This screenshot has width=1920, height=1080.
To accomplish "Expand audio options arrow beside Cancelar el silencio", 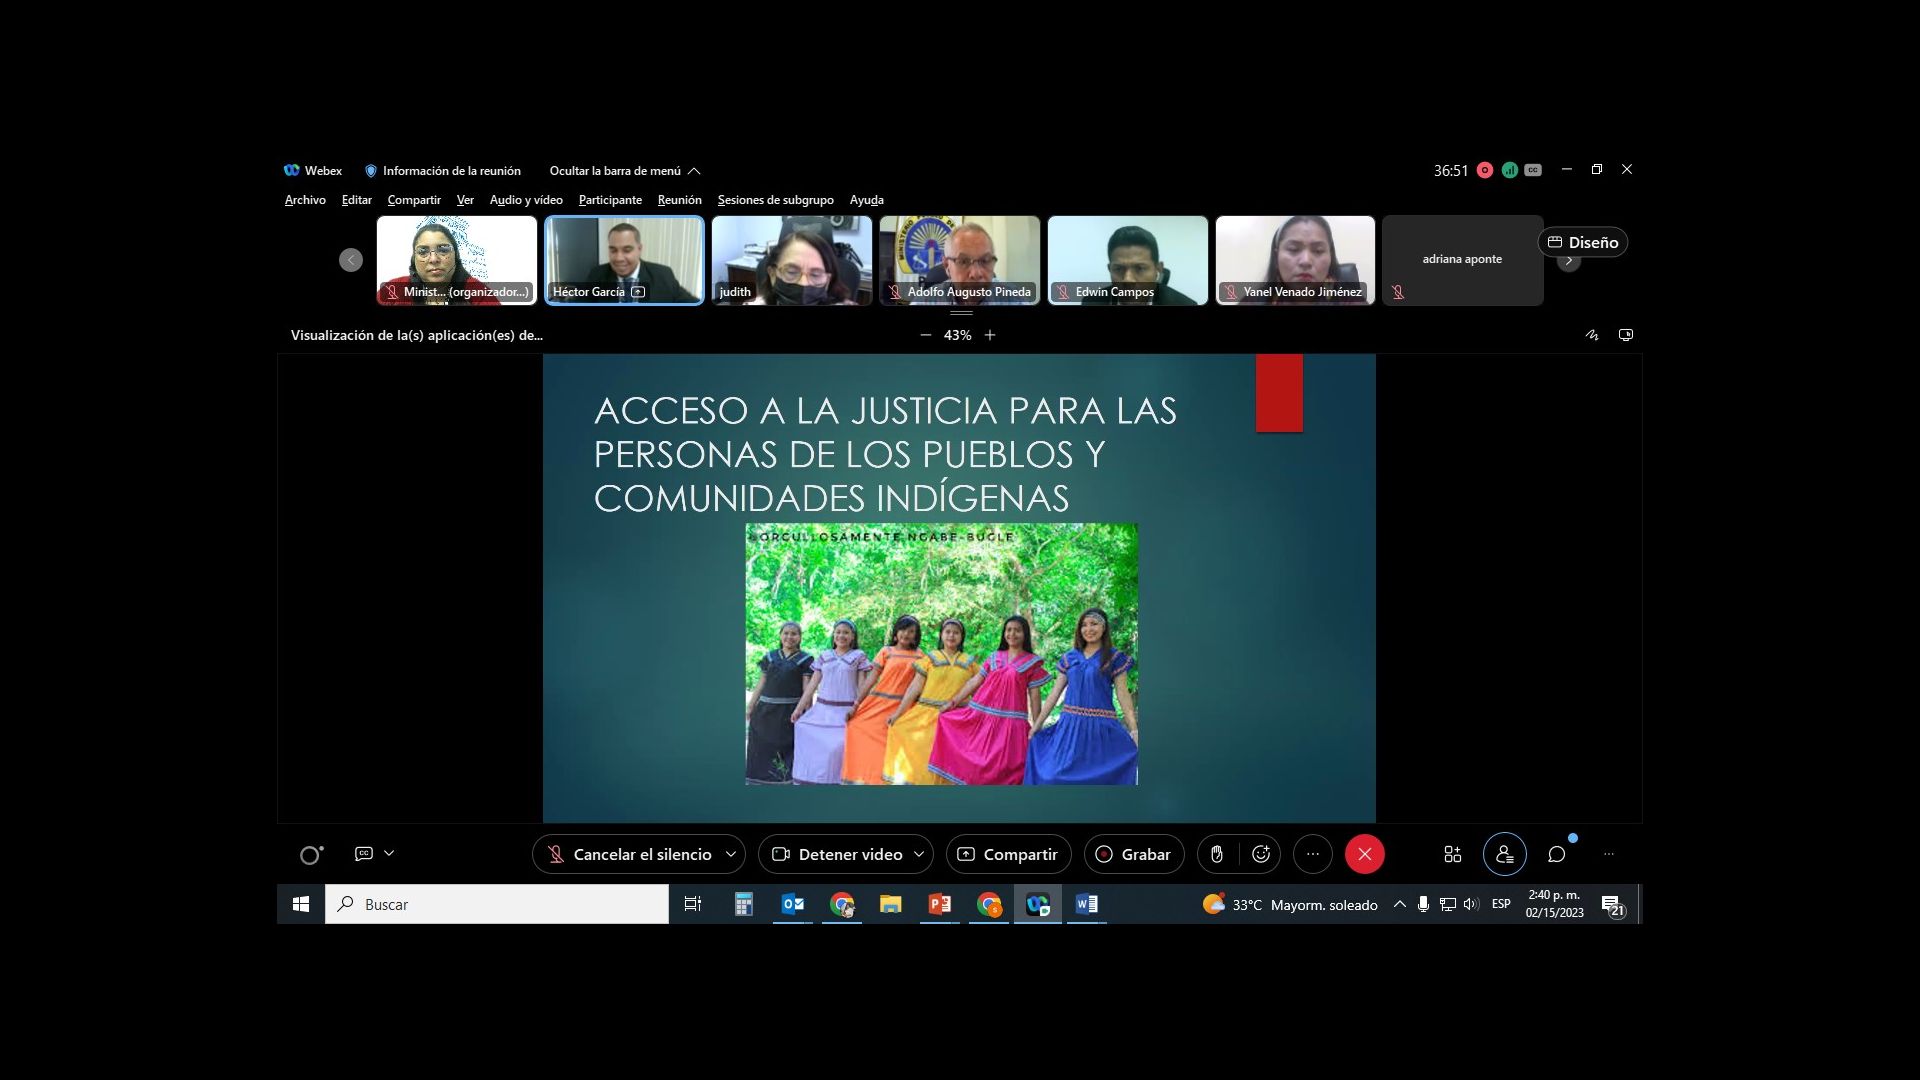I will tap(731, 854).
